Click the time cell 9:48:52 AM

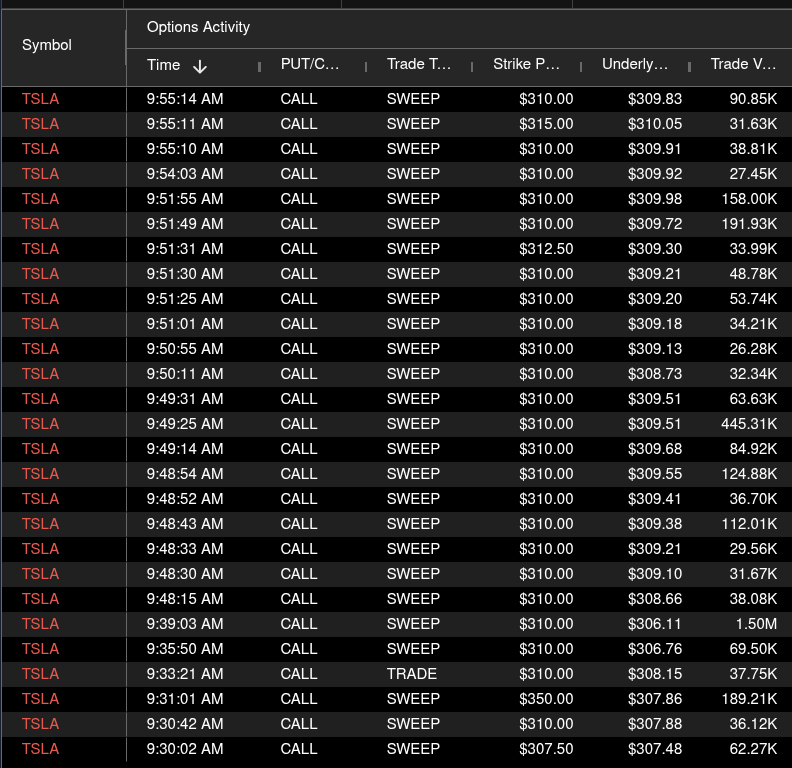[185, 499]
